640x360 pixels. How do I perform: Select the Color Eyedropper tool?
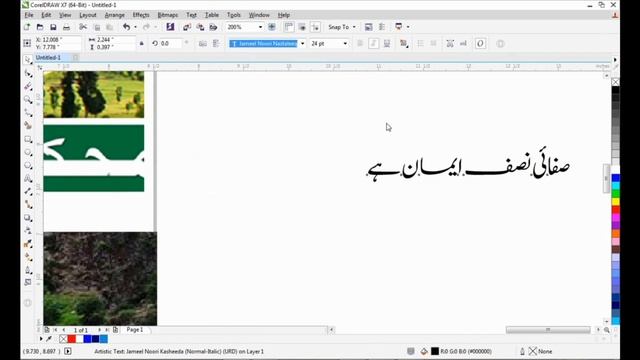[28, 244]
